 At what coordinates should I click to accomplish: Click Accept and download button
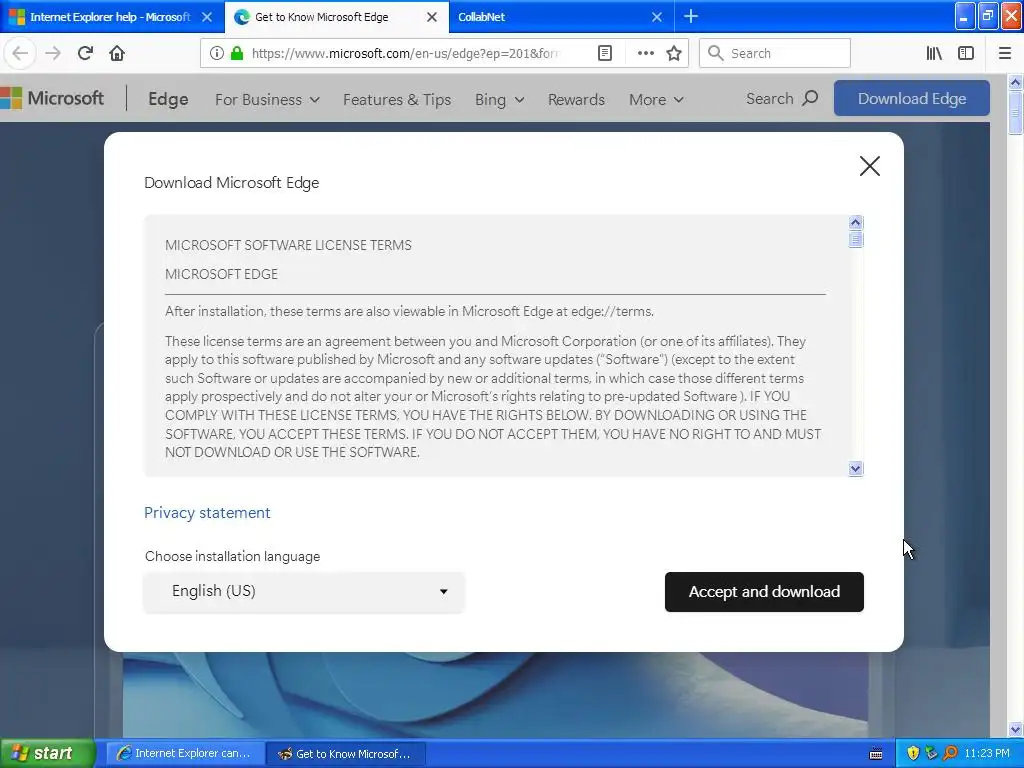[764, 592]
